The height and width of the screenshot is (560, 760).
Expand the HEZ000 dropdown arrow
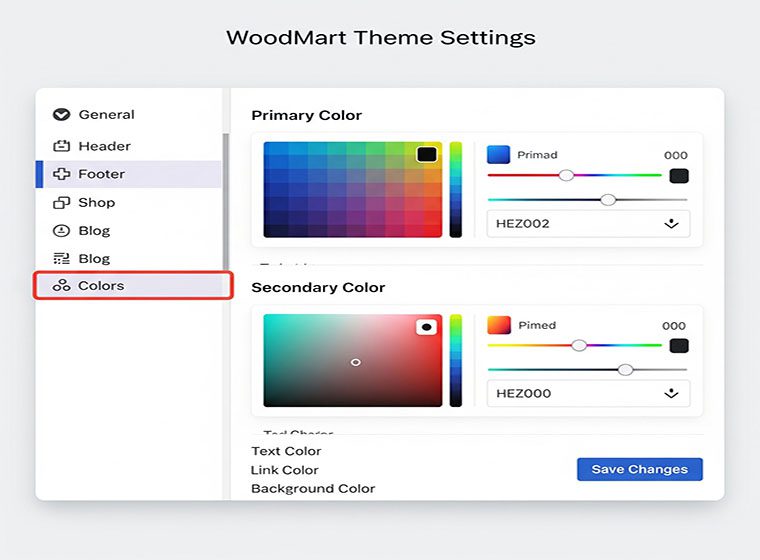coord(671,394)
